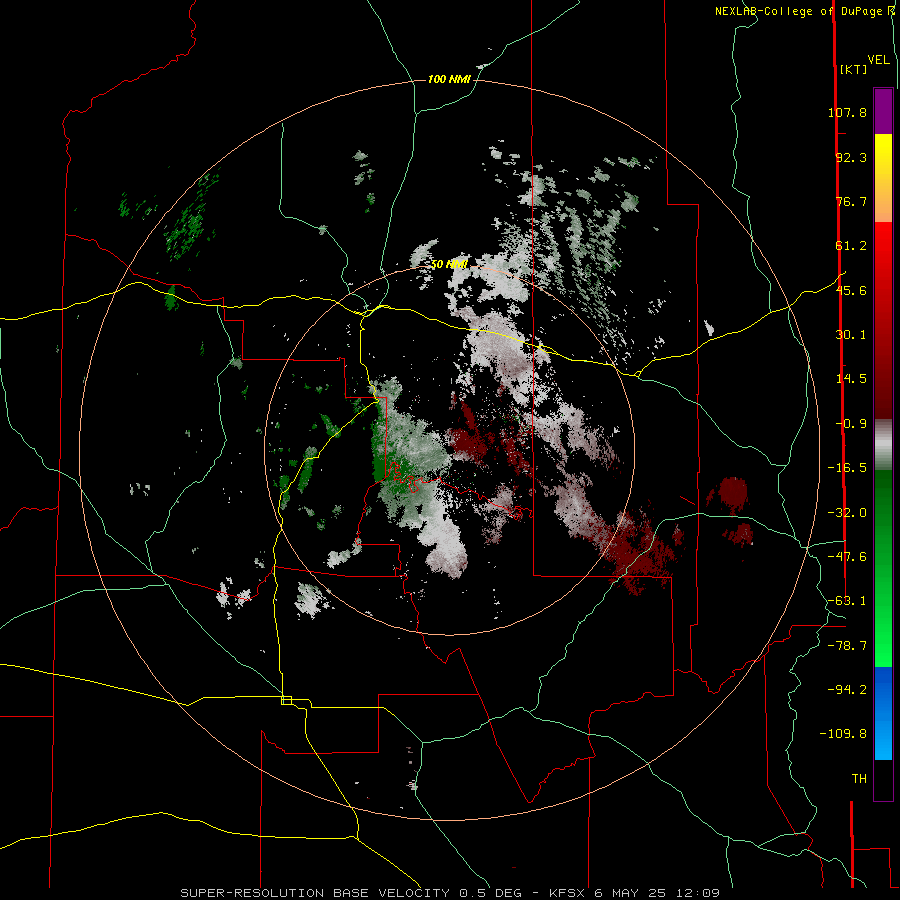Screen dimensions: 900x900
Task: Click the Super-Resolution Base Velocity caption
Action: pyautogui.click(x=449, y=893)
